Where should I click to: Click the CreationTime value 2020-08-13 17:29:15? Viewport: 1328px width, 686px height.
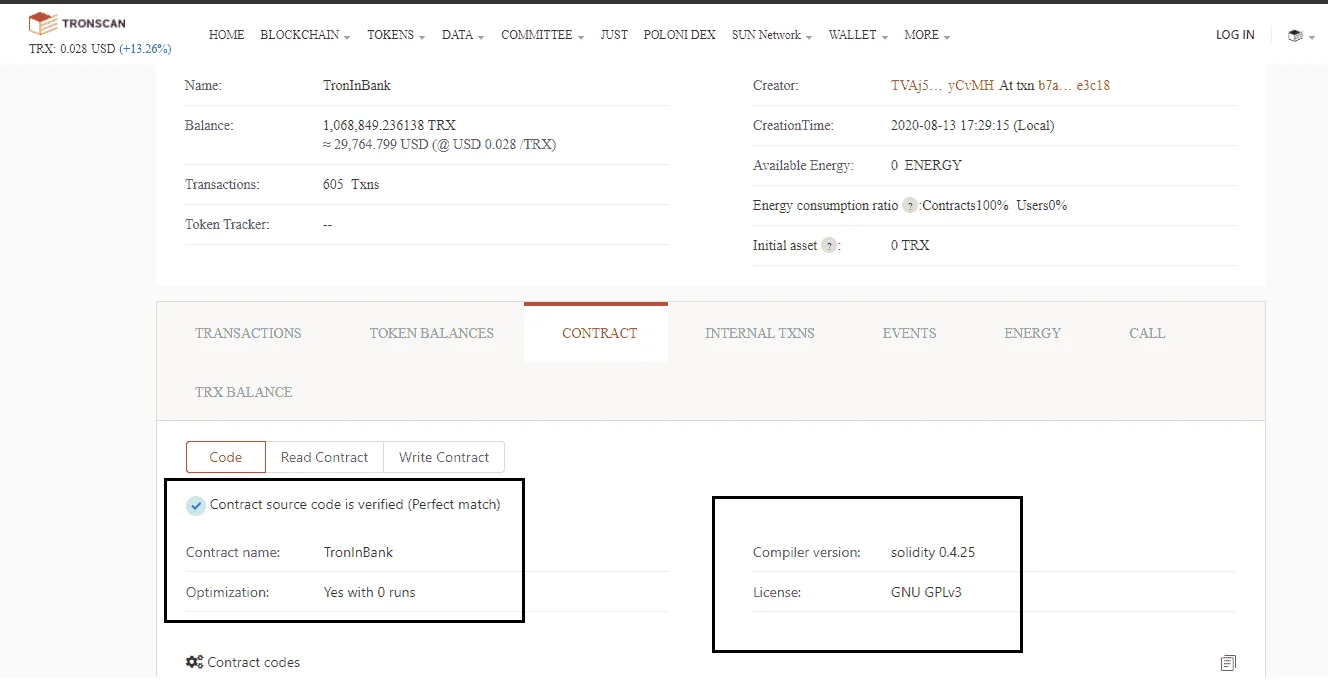coord(972,126)
